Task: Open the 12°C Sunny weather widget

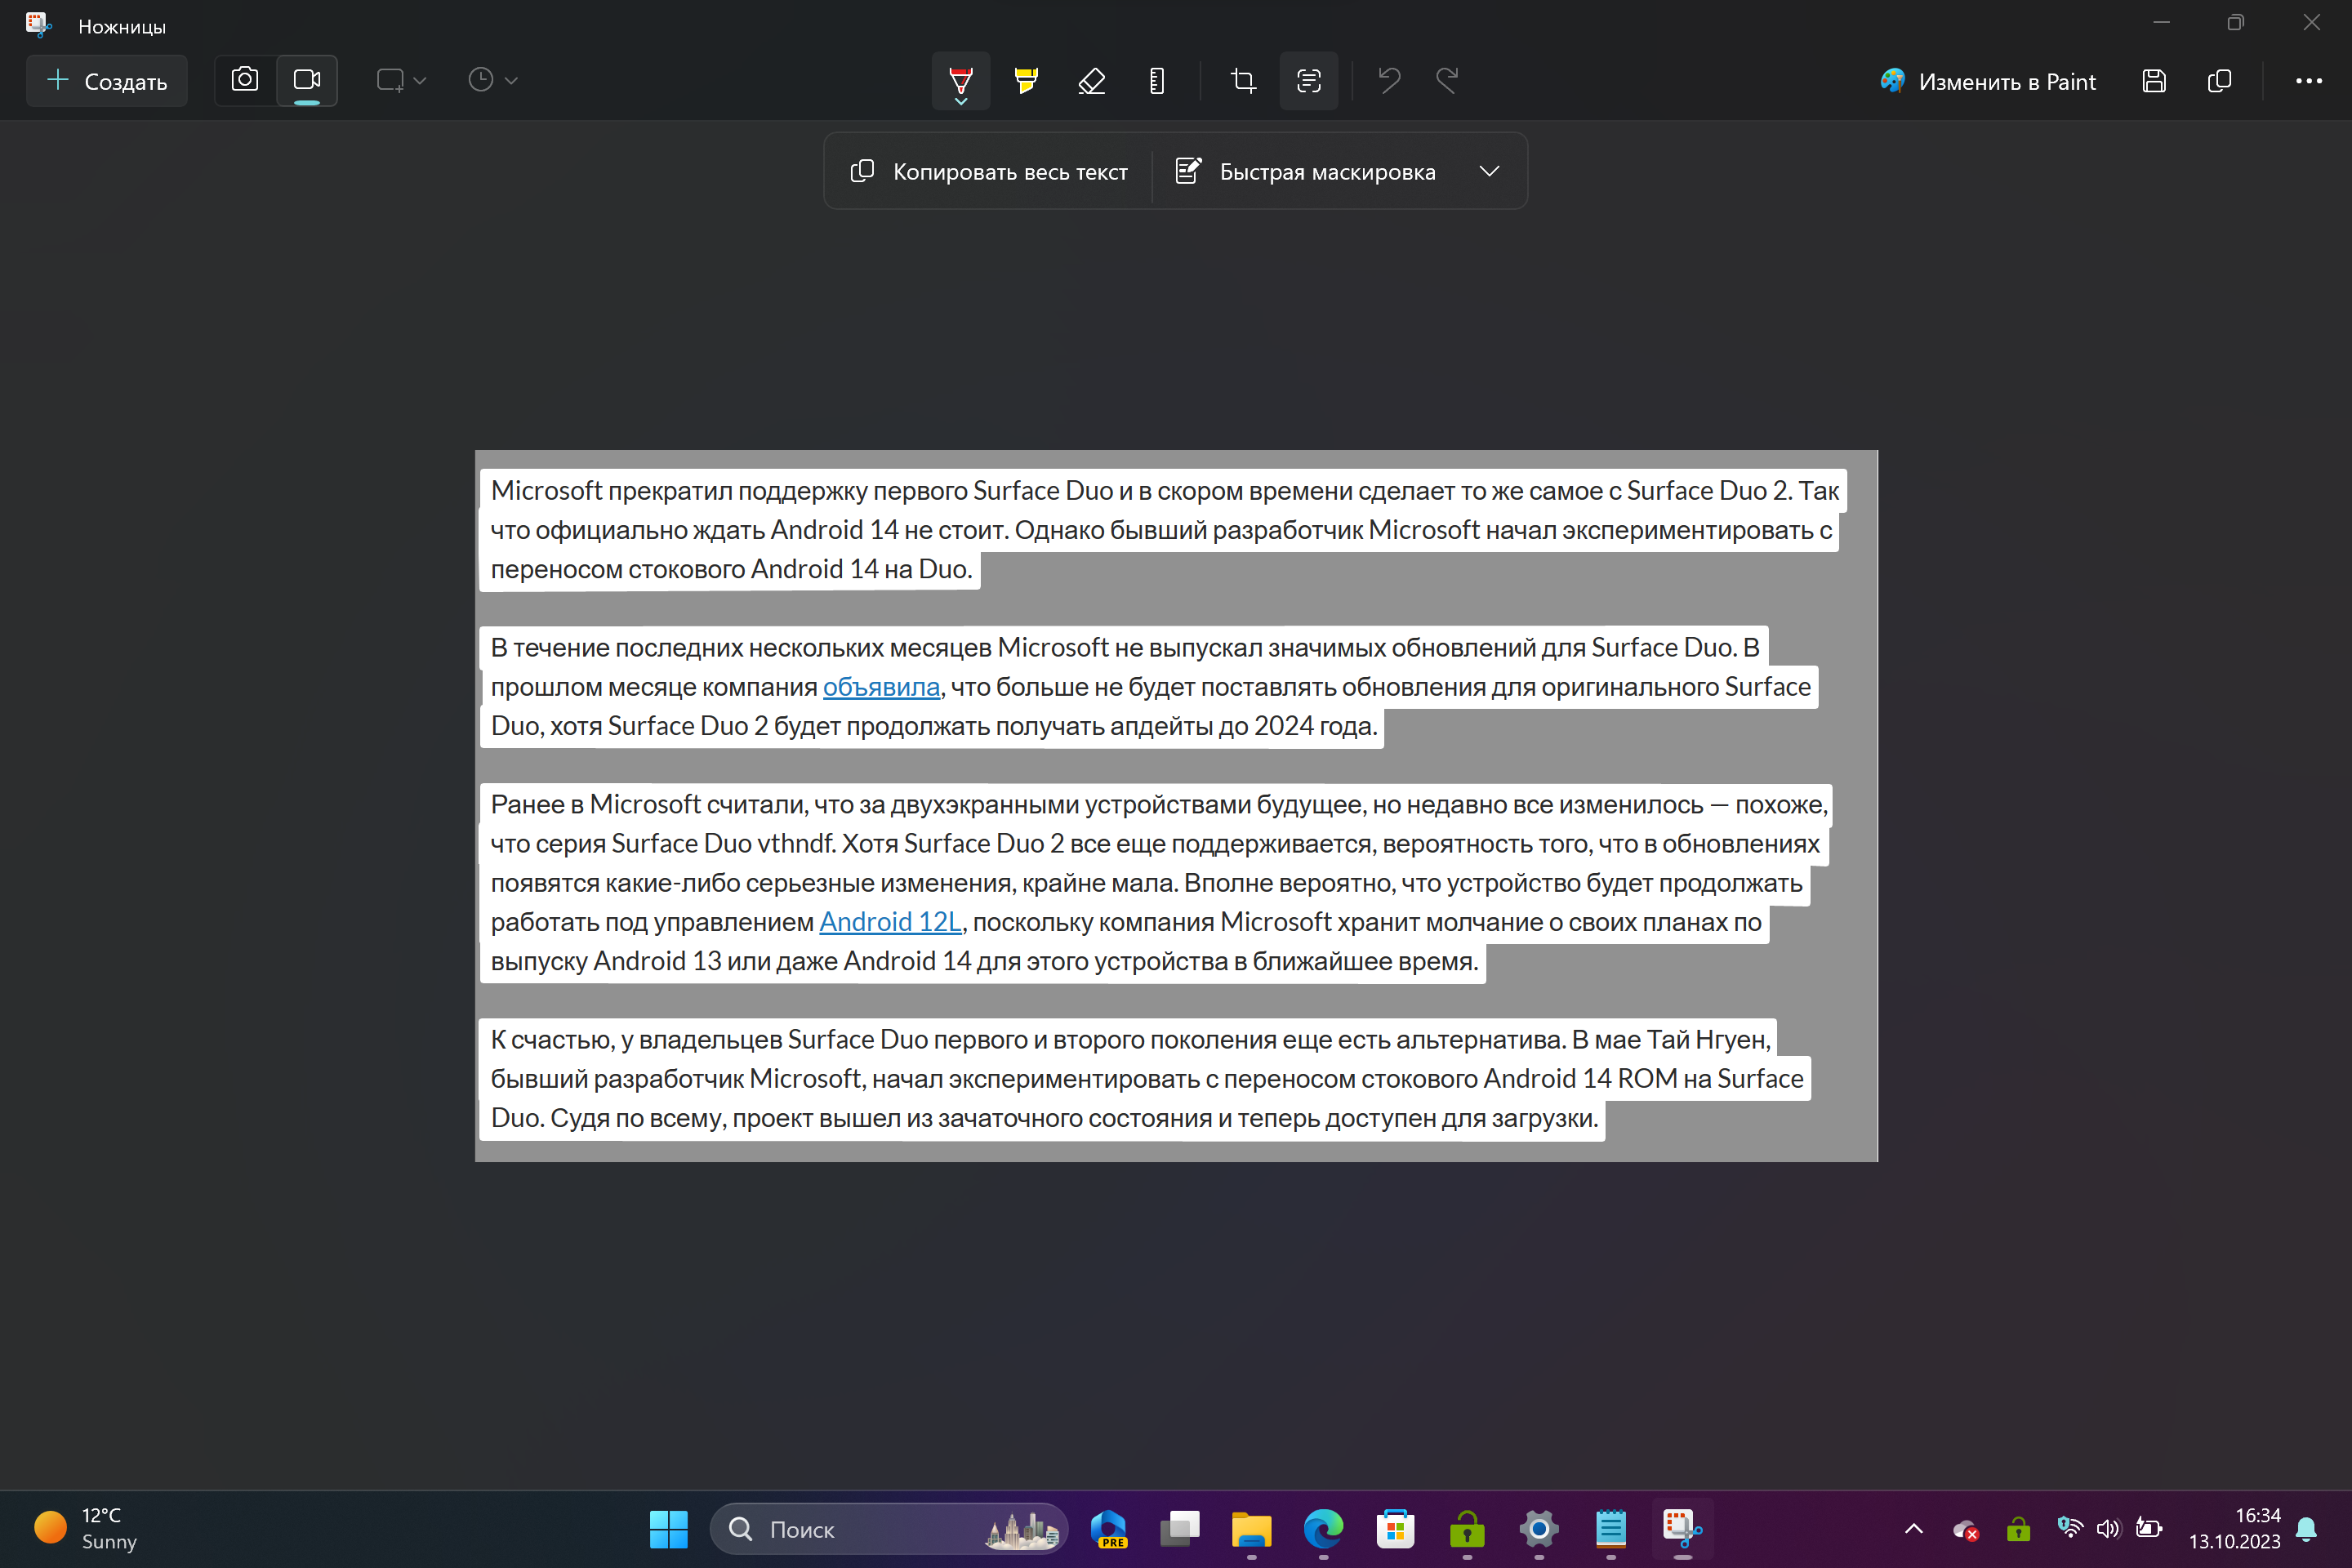Action: (x=86, y=1529)
